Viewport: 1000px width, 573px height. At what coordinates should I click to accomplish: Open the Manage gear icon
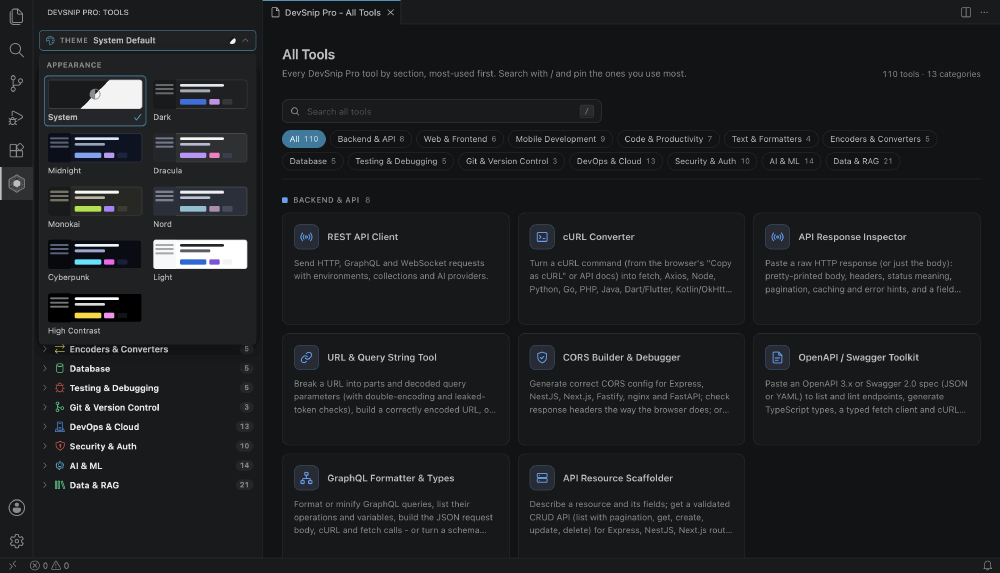17,541
